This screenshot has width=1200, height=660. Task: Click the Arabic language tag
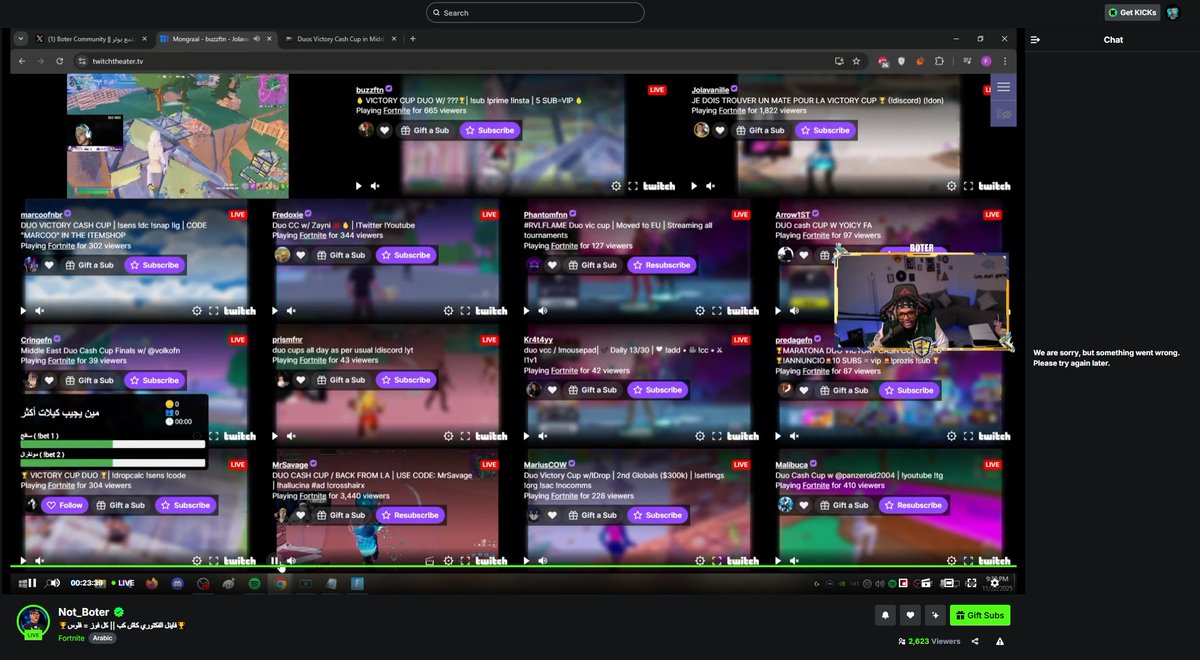[x=104, y=638]
